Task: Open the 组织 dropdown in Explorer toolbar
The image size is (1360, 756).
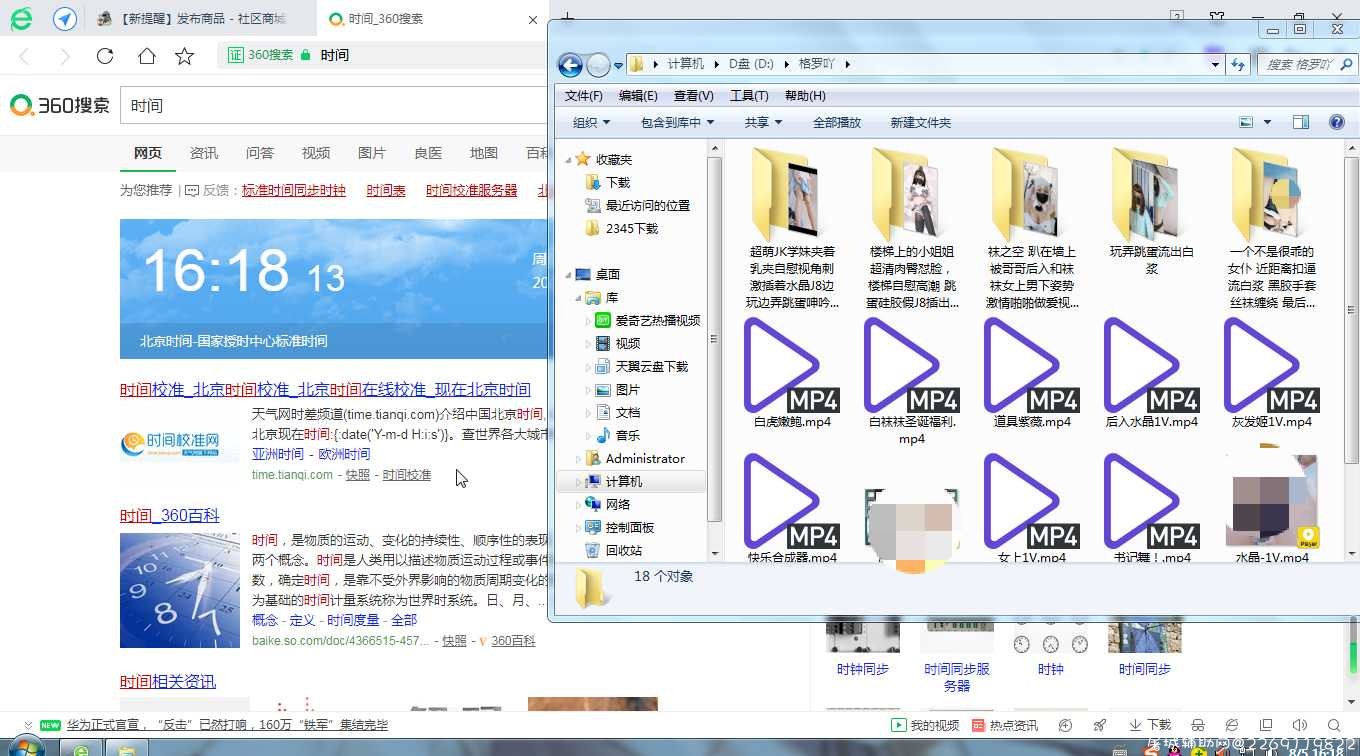Action: tap(591, 122)
